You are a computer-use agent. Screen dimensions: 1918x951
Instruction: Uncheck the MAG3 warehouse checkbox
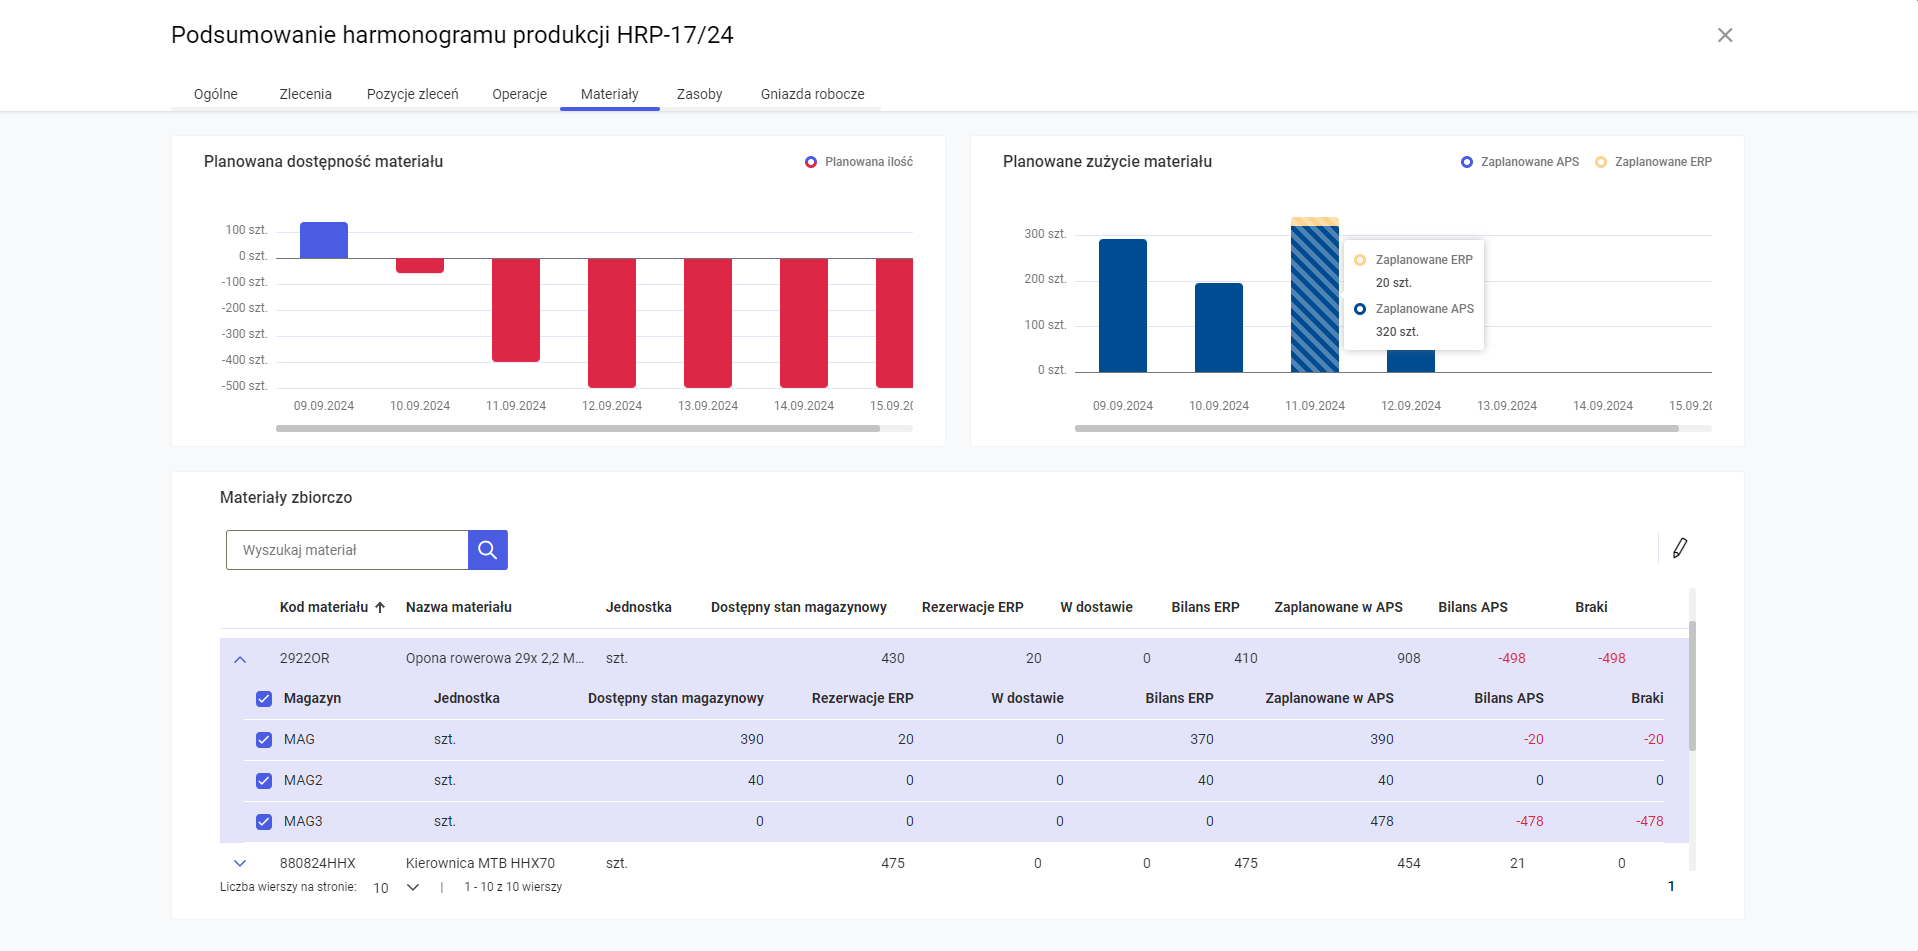coord(264,822)
